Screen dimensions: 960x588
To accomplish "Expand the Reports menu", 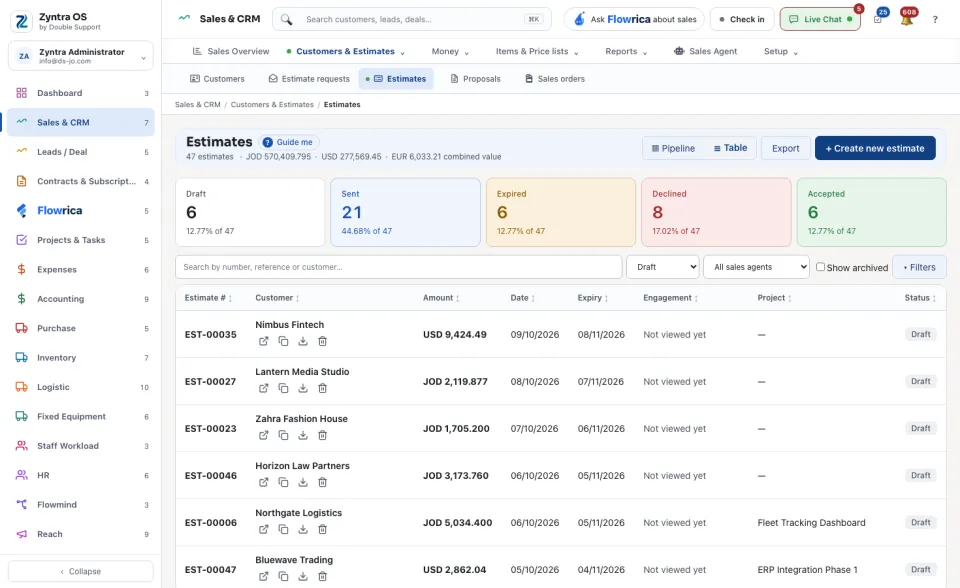I will 626,51.
